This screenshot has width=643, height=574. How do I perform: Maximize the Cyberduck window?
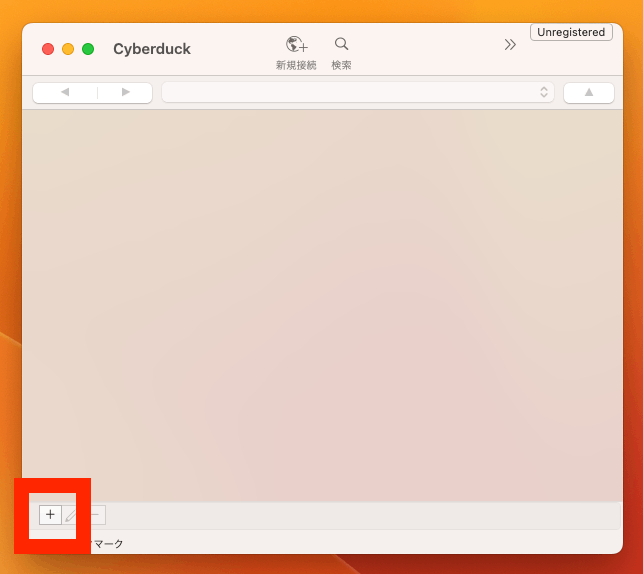coord(88,49)
